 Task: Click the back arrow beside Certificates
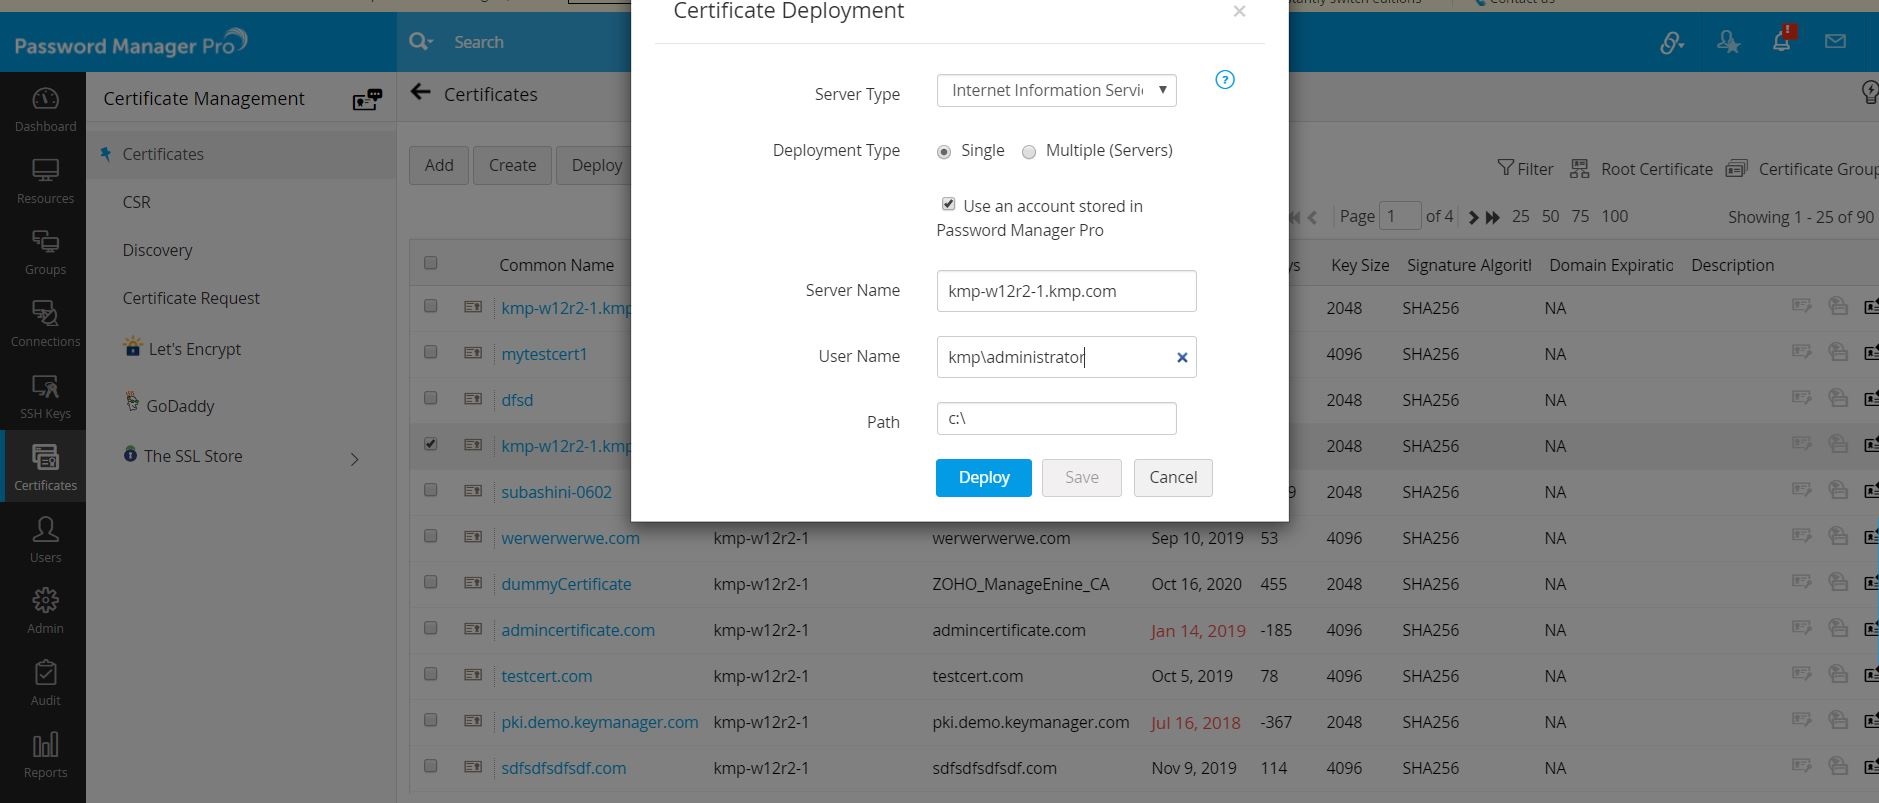(421, 93)
